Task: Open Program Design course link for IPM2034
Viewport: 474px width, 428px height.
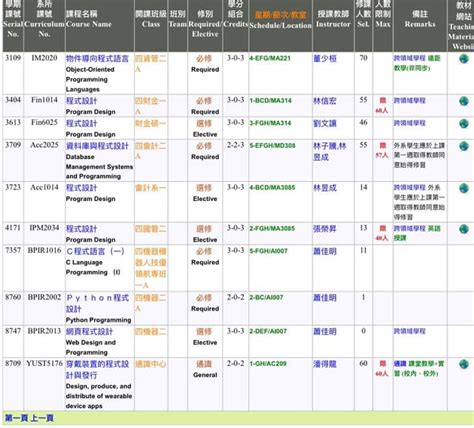Action: [x=81, y=229]
